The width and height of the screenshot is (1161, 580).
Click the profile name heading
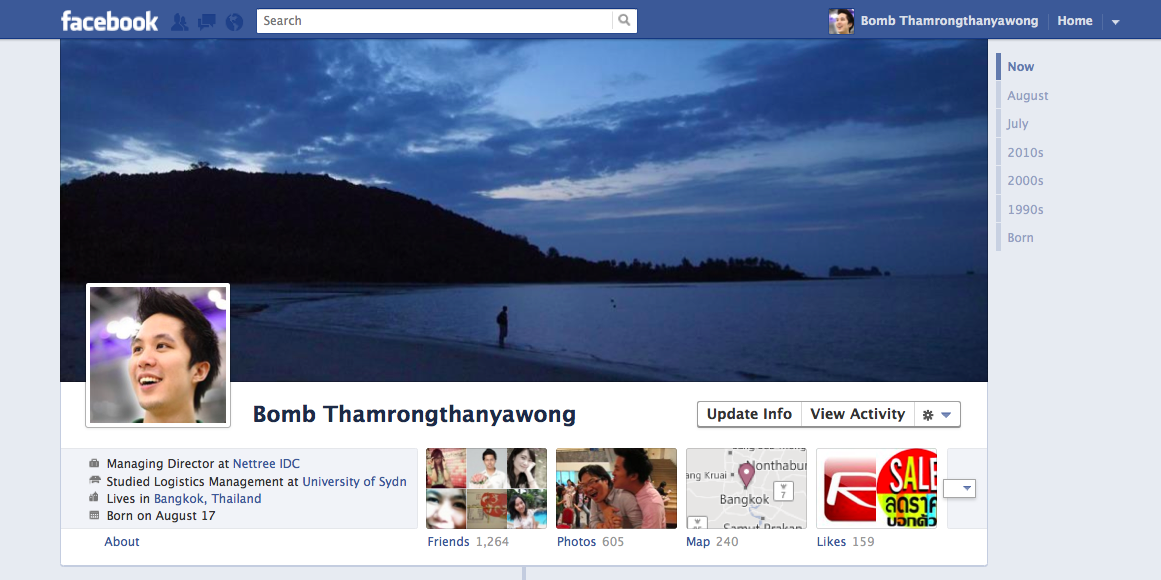point(414,414)
